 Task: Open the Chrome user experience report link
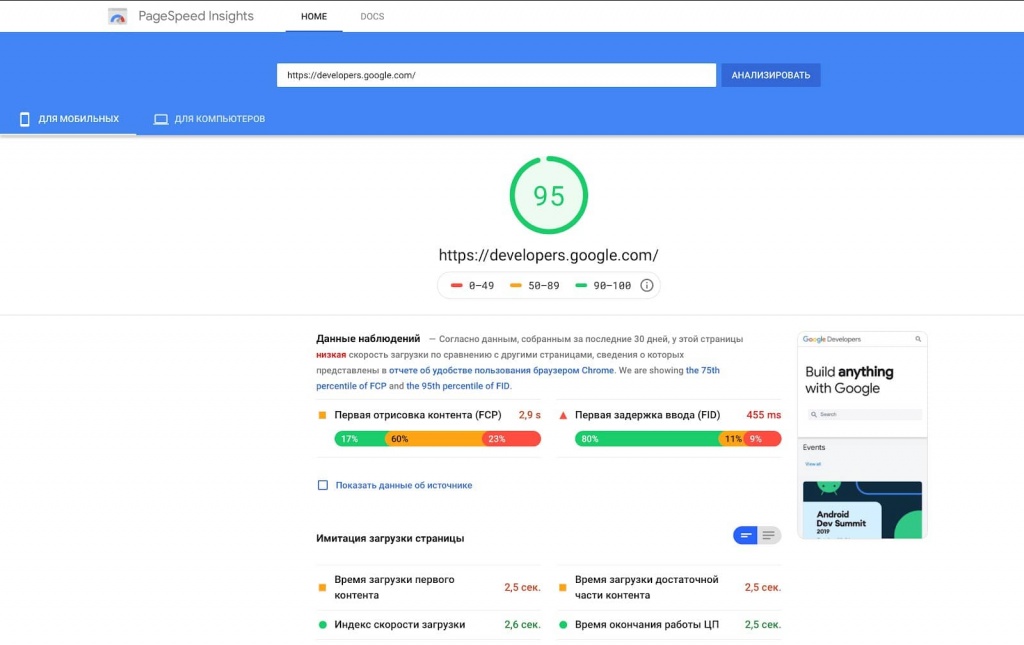pyautogui.click(x=502, y=370)
